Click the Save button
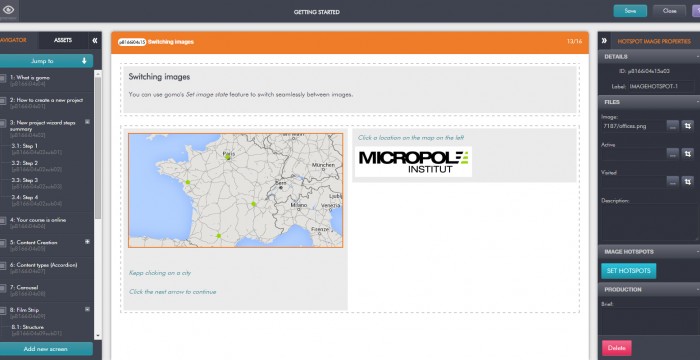700x360 pixels. tap(630, 11)
